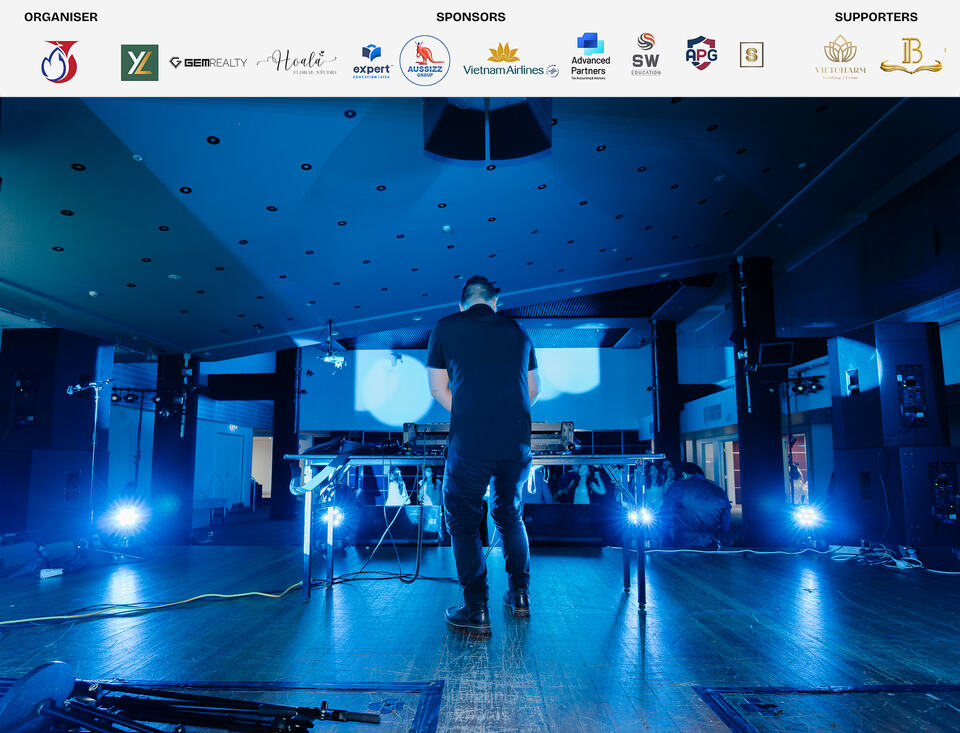Viewport: 960px width, 733px height.
Task: Click the SUPPORTERS heading
Action: point(876,17)
